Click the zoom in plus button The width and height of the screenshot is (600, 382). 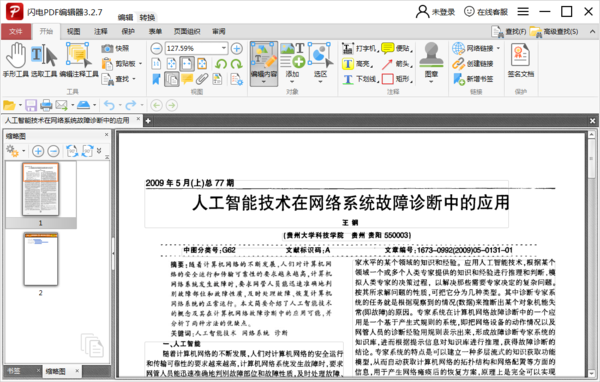click(x=236, y=49)
